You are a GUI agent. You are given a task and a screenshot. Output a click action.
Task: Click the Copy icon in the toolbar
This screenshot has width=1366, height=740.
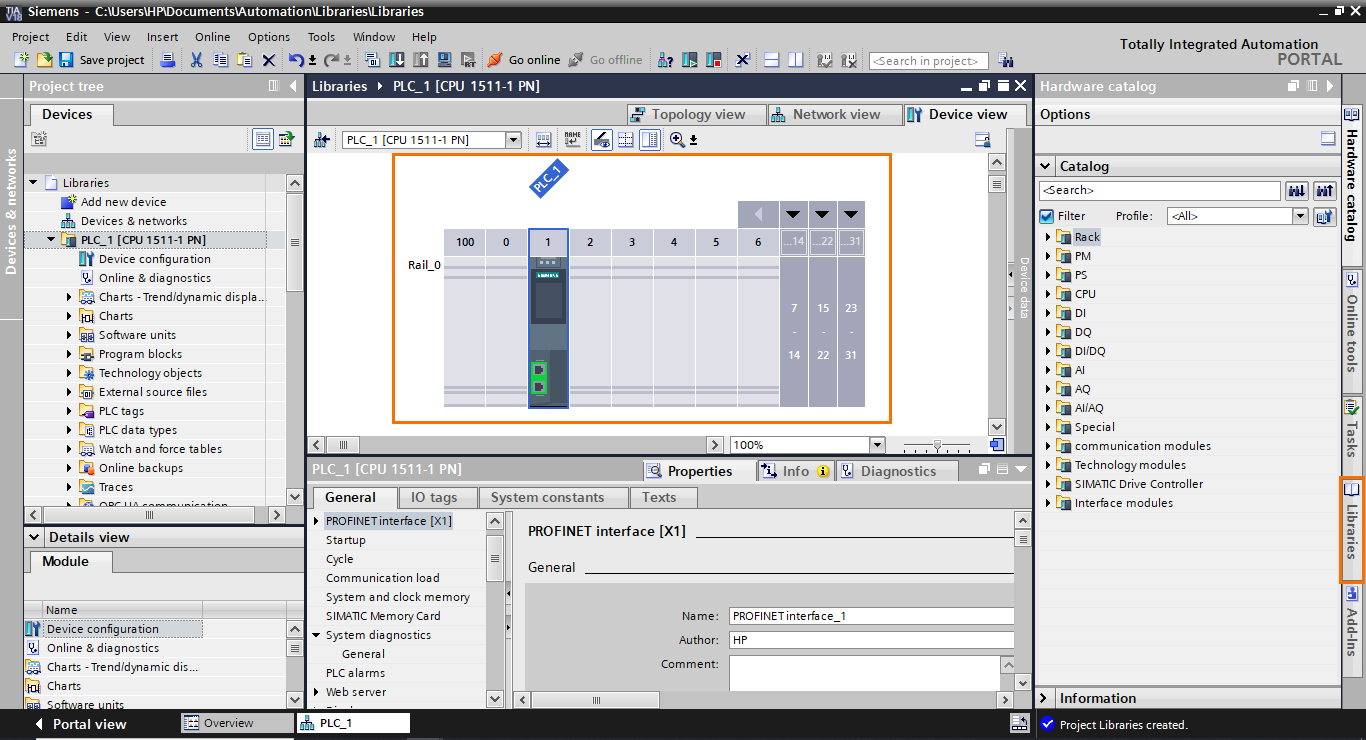[220, 60]
